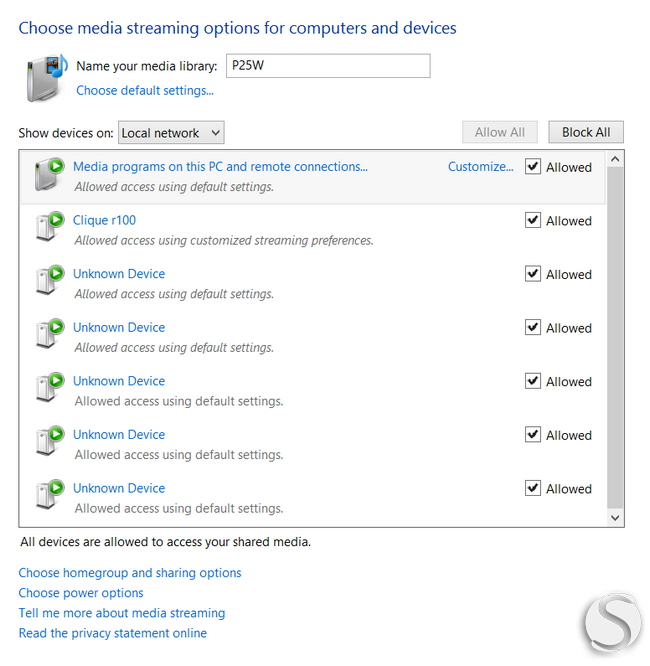The height and width of the screenshot is (666, 650).
Task: Open Choose default settings... link
Action: pos(145,90)
